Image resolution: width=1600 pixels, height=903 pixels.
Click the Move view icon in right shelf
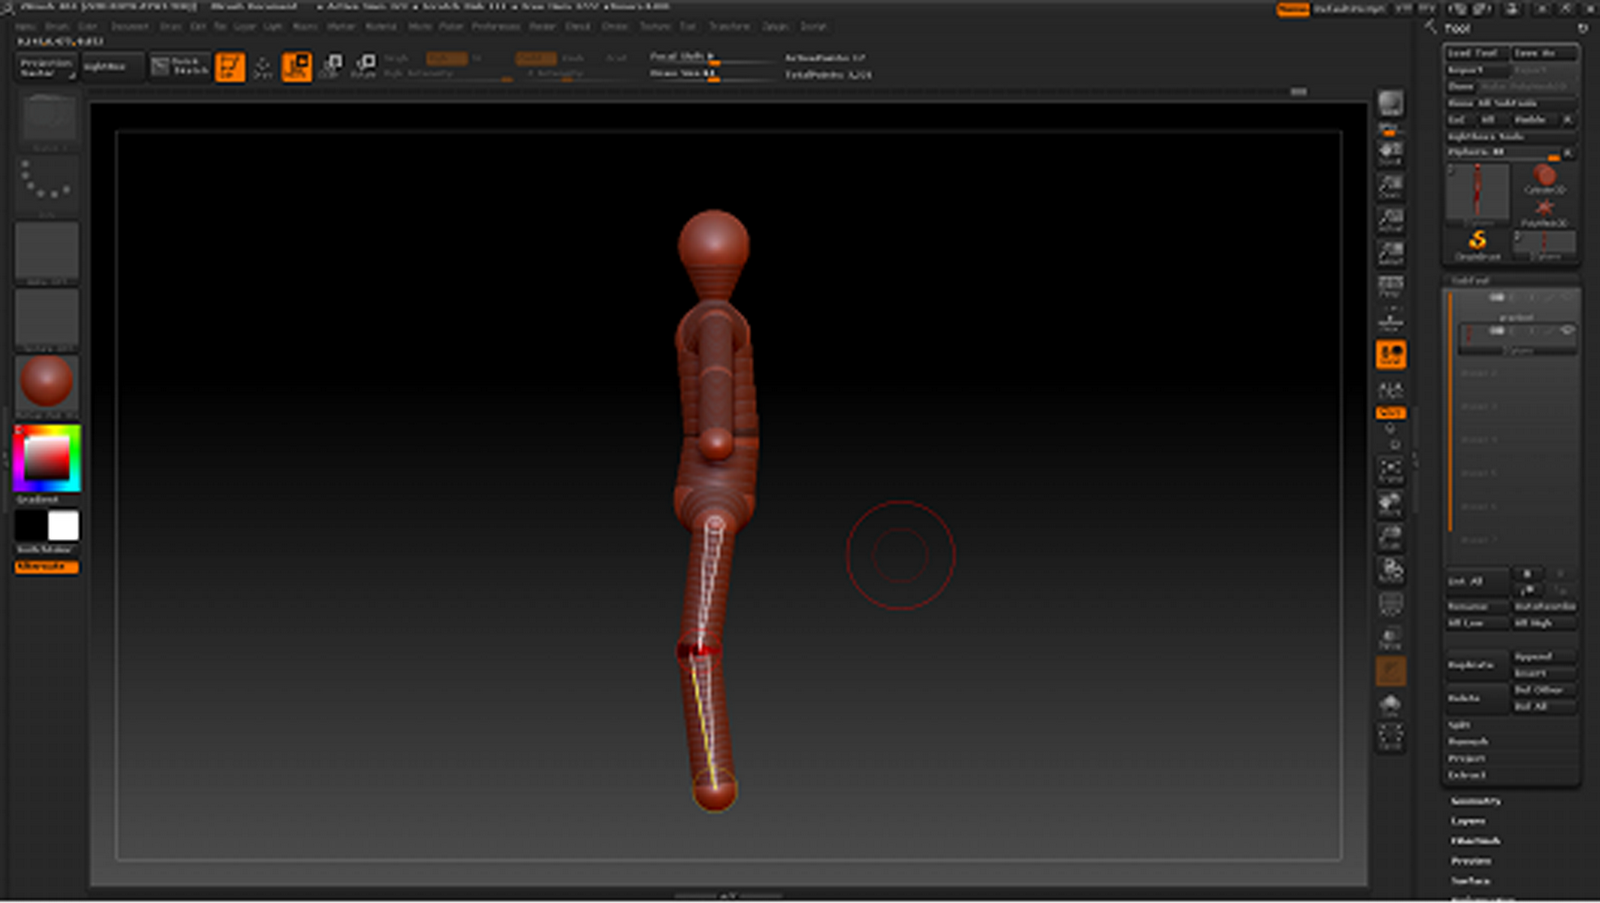(x=1390, y=503)
